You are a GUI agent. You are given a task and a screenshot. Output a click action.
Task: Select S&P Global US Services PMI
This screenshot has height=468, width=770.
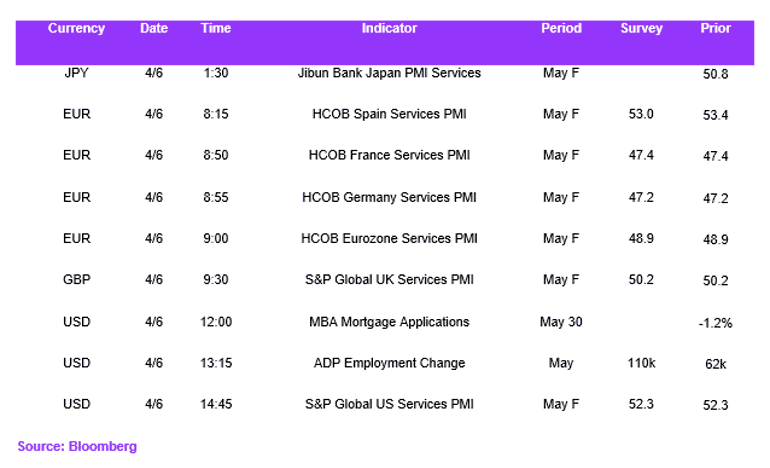(x=389, y=404)
